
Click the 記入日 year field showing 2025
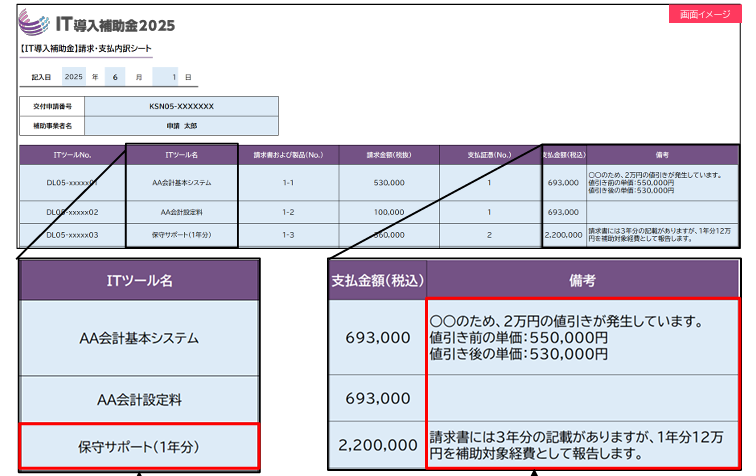click(73, 76)
